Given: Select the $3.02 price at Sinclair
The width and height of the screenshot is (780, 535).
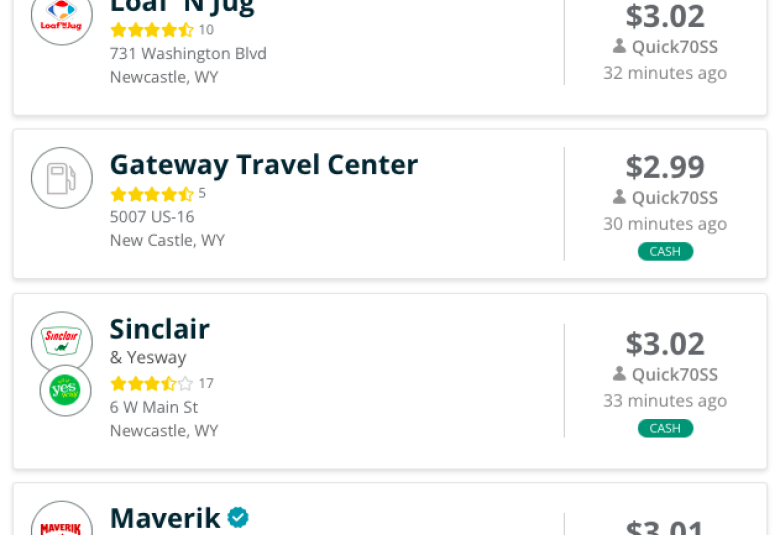Looking at the screenshot, I should 665,343.
